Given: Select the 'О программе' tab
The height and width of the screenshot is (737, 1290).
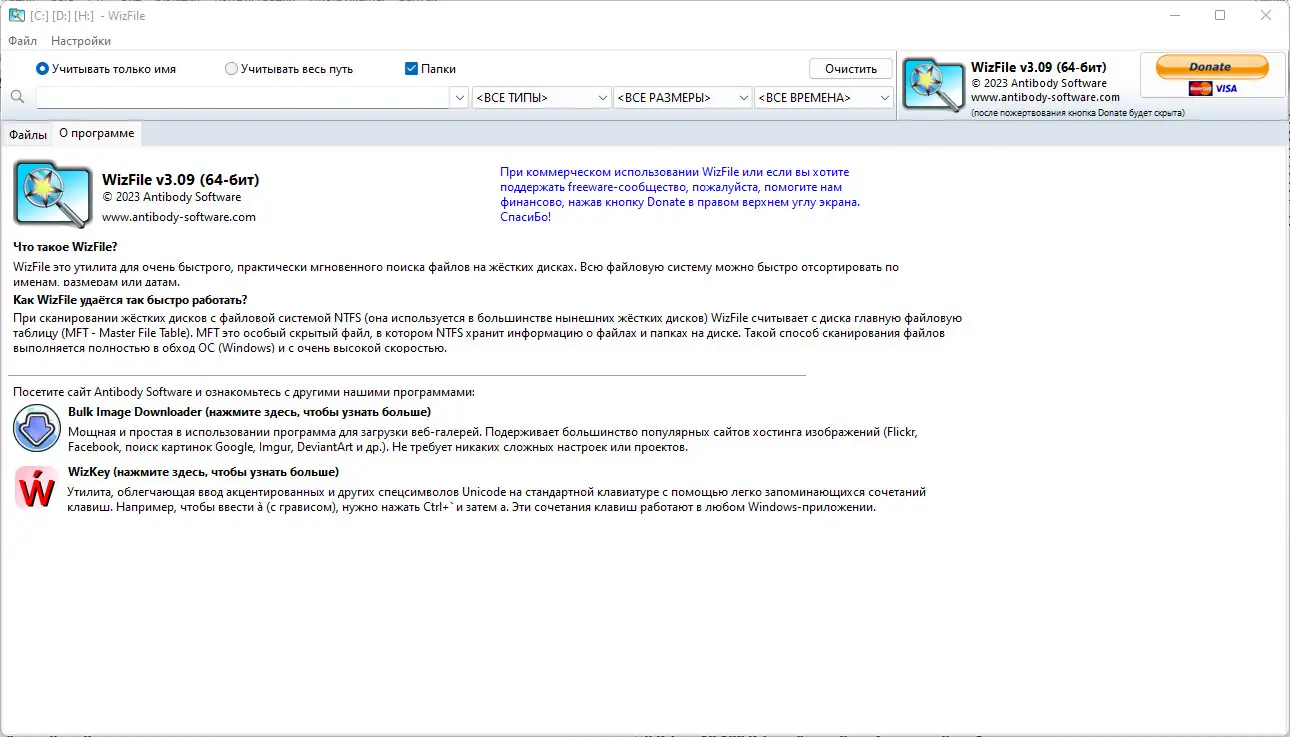Looking at the screenshot, I should point(96,133).
